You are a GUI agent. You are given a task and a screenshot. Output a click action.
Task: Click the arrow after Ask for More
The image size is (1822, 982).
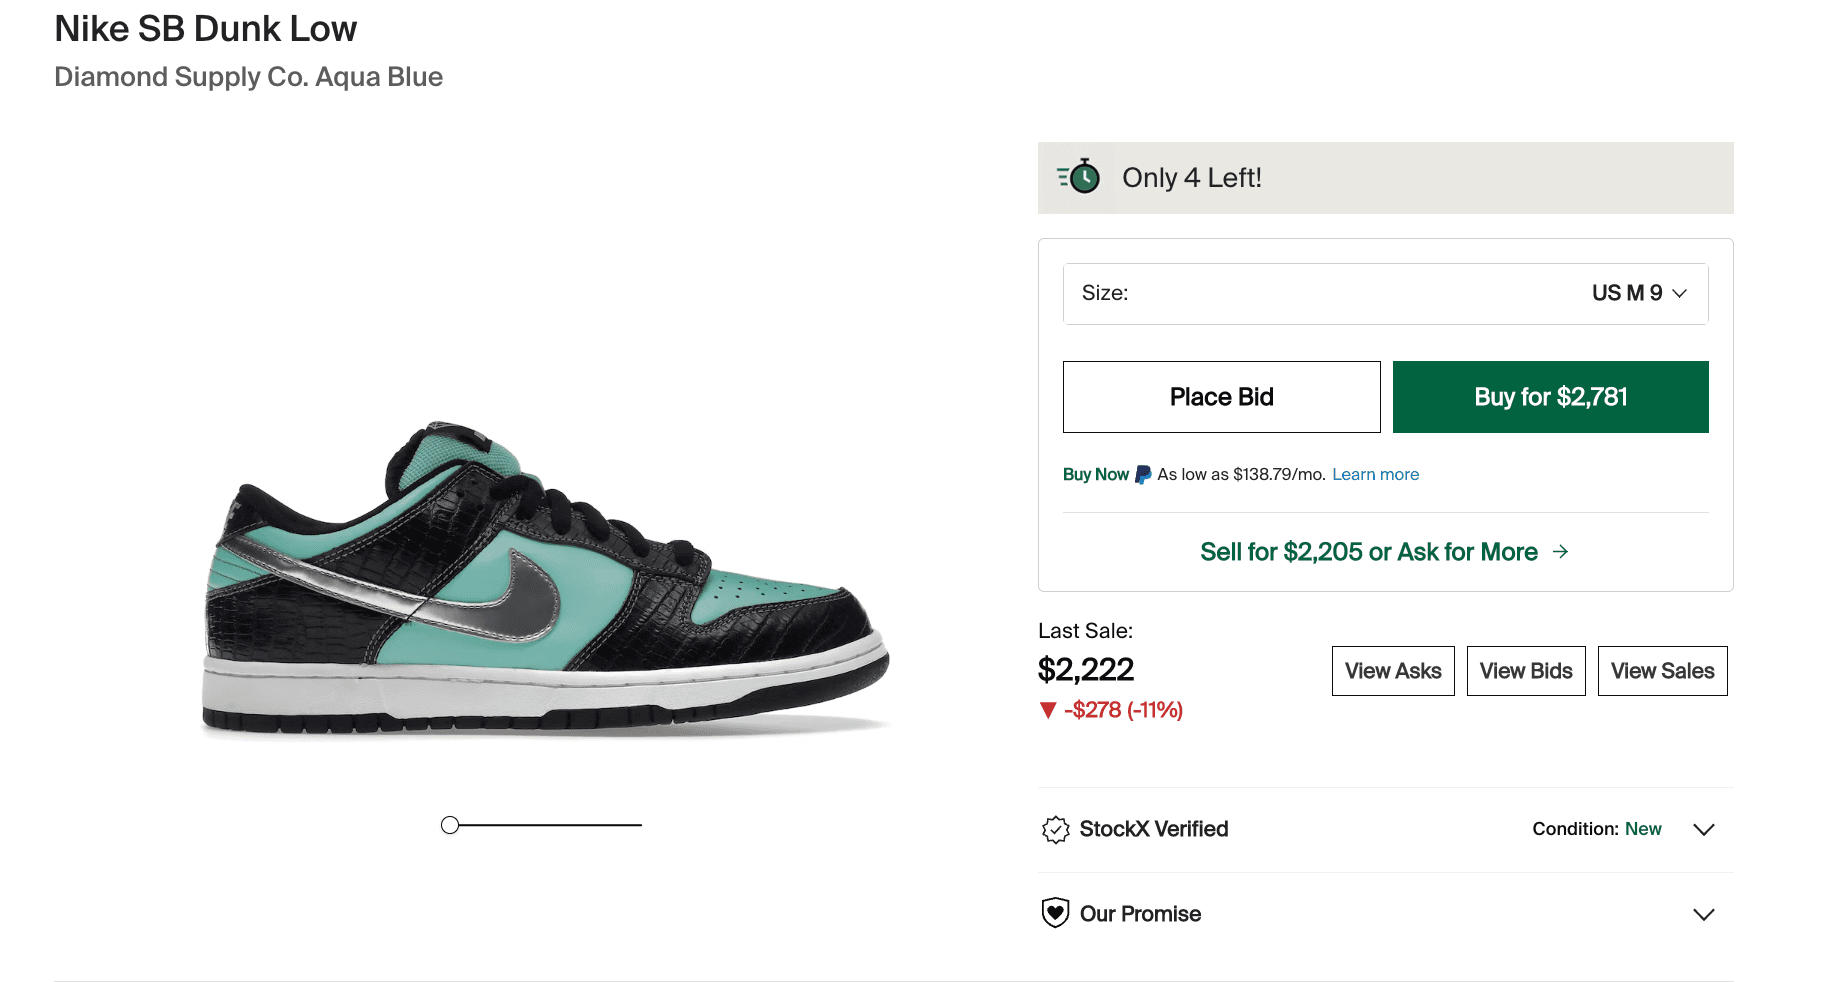(1560, 552)
